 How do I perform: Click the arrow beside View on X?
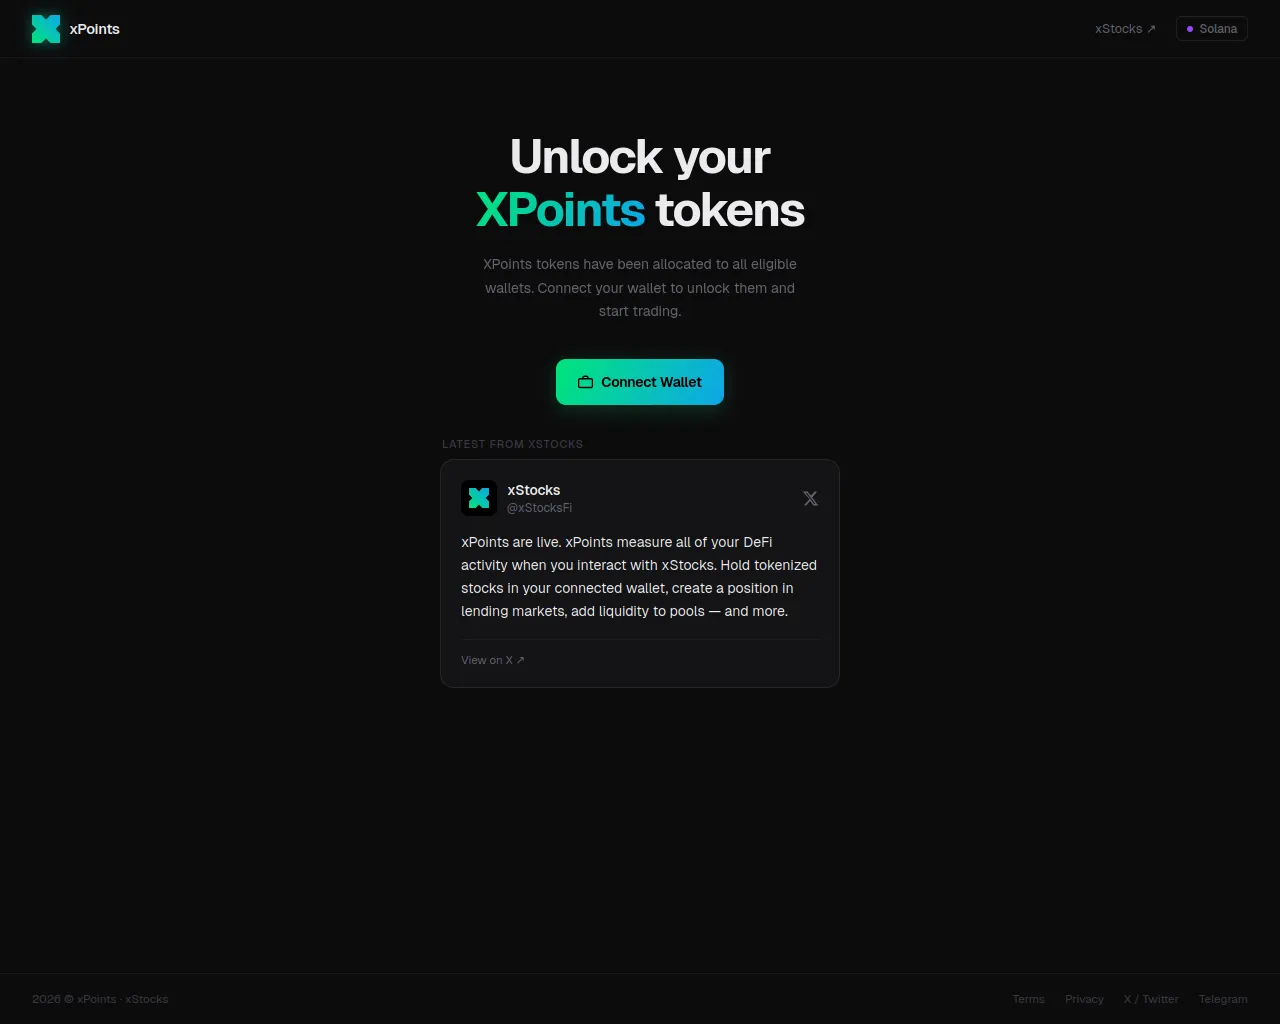520,660
